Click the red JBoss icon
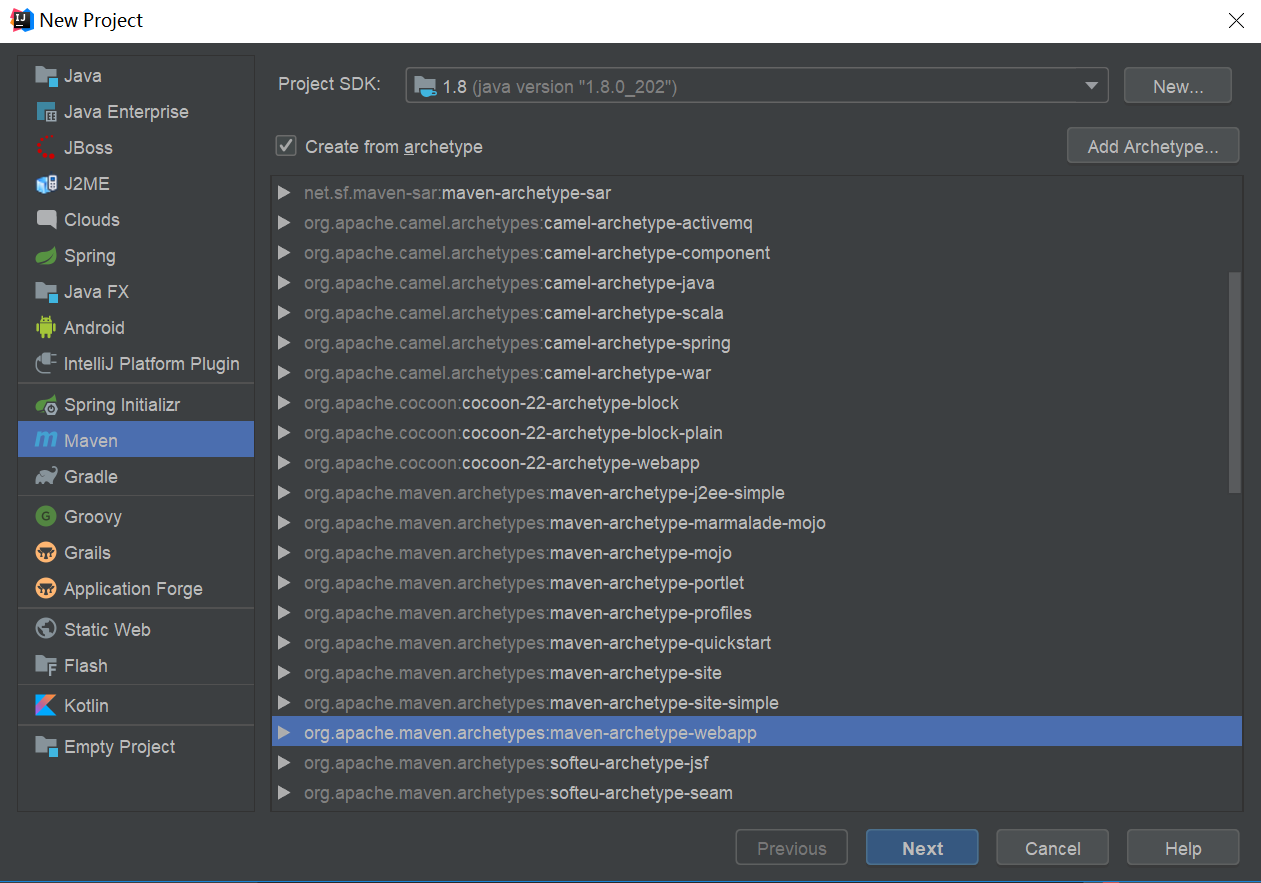 point(46,148)
